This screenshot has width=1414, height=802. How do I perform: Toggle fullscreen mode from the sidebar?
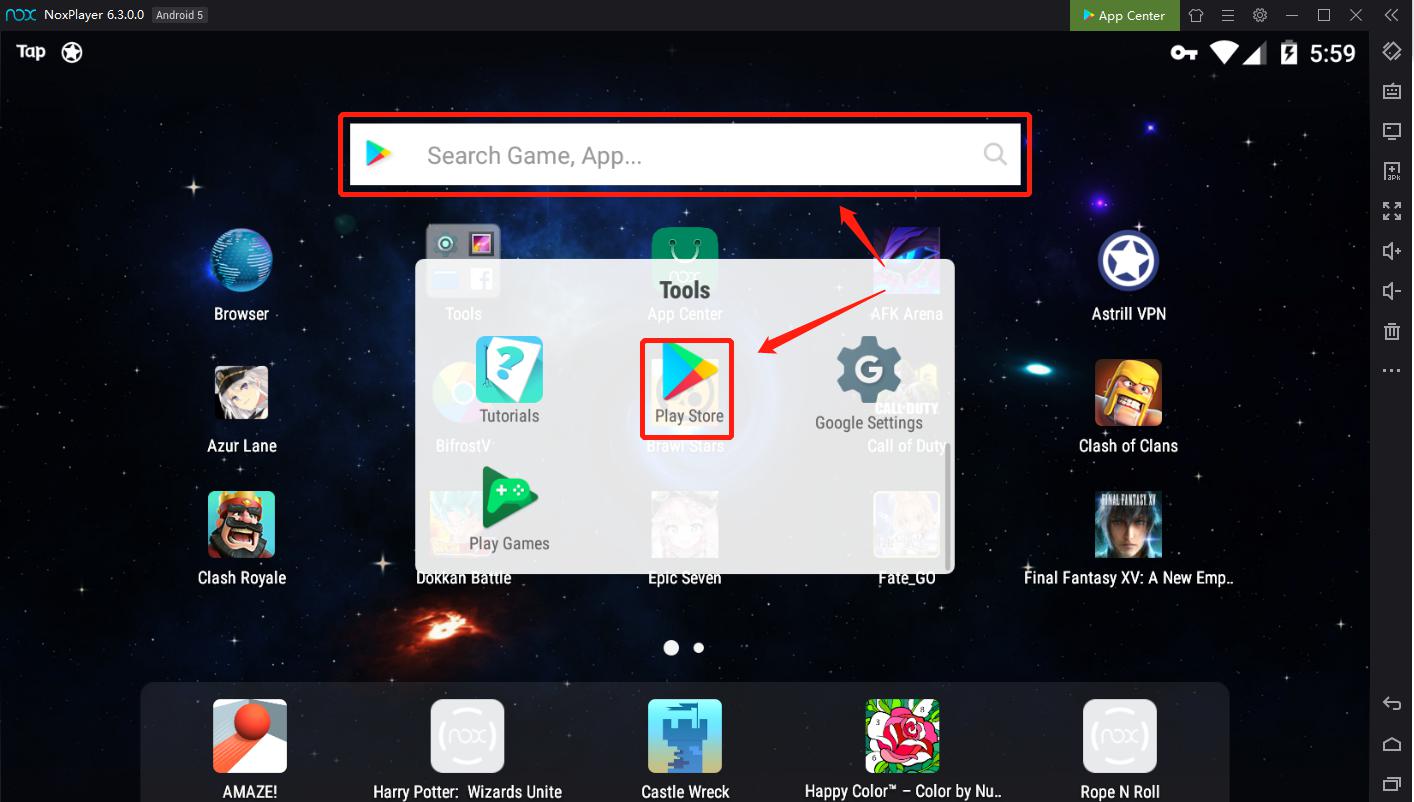click(1391, 211)
